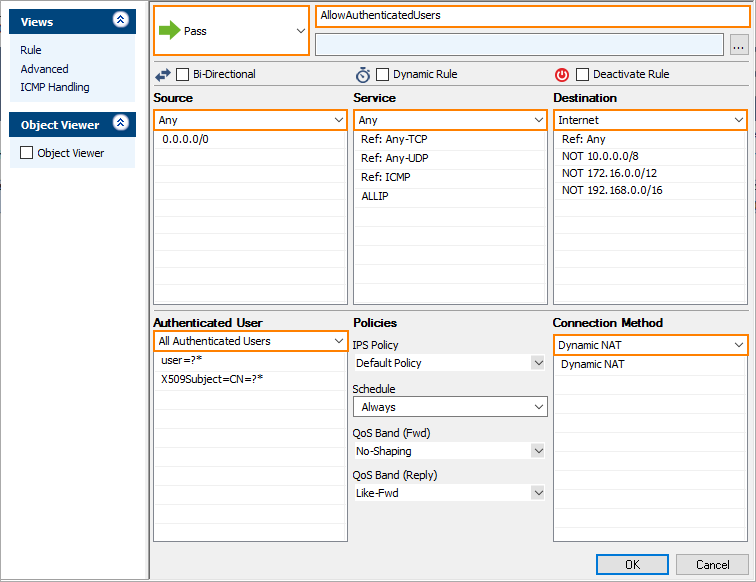Select the user=?* authenticated user entry
This screenshot has height=582, width=756.
pos(250,361)
